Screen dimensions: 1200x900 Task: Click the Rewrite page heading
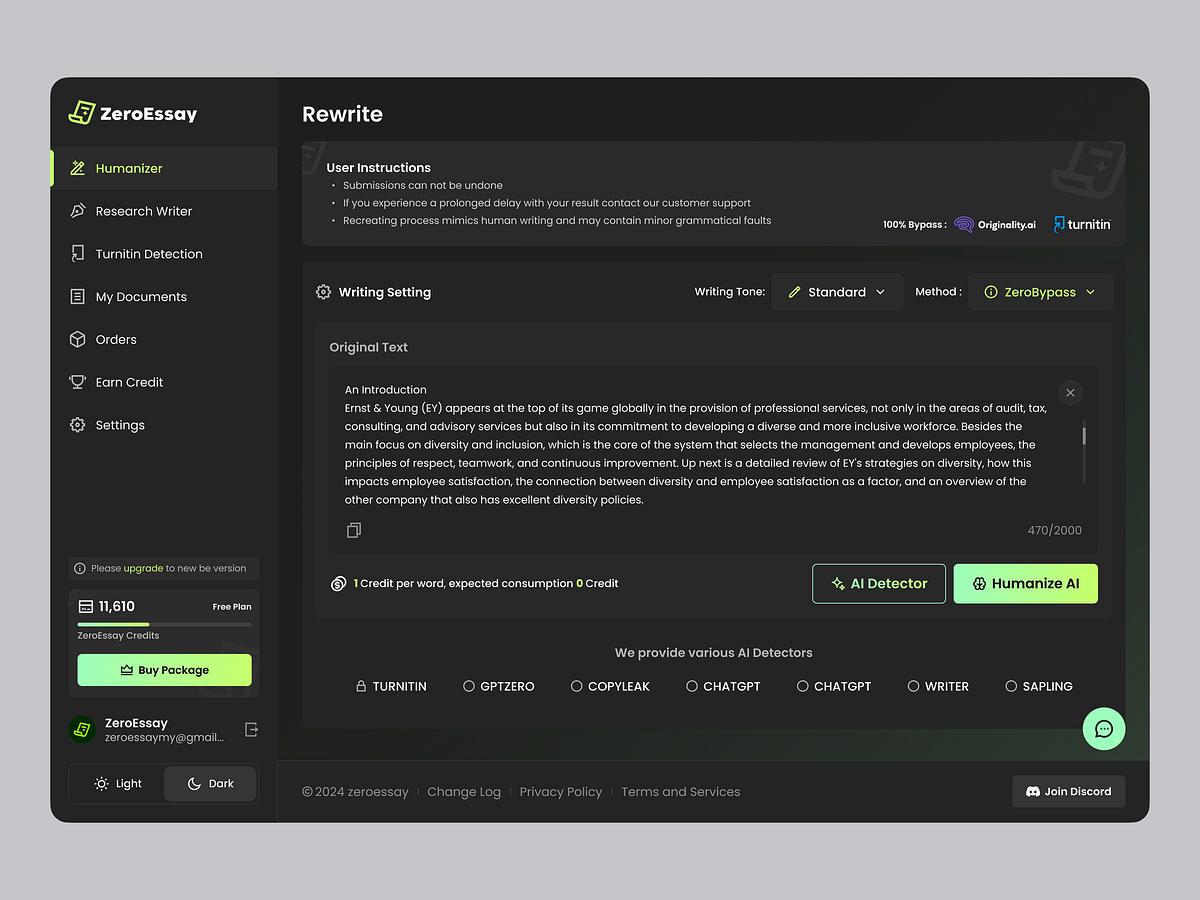(343, 114)
